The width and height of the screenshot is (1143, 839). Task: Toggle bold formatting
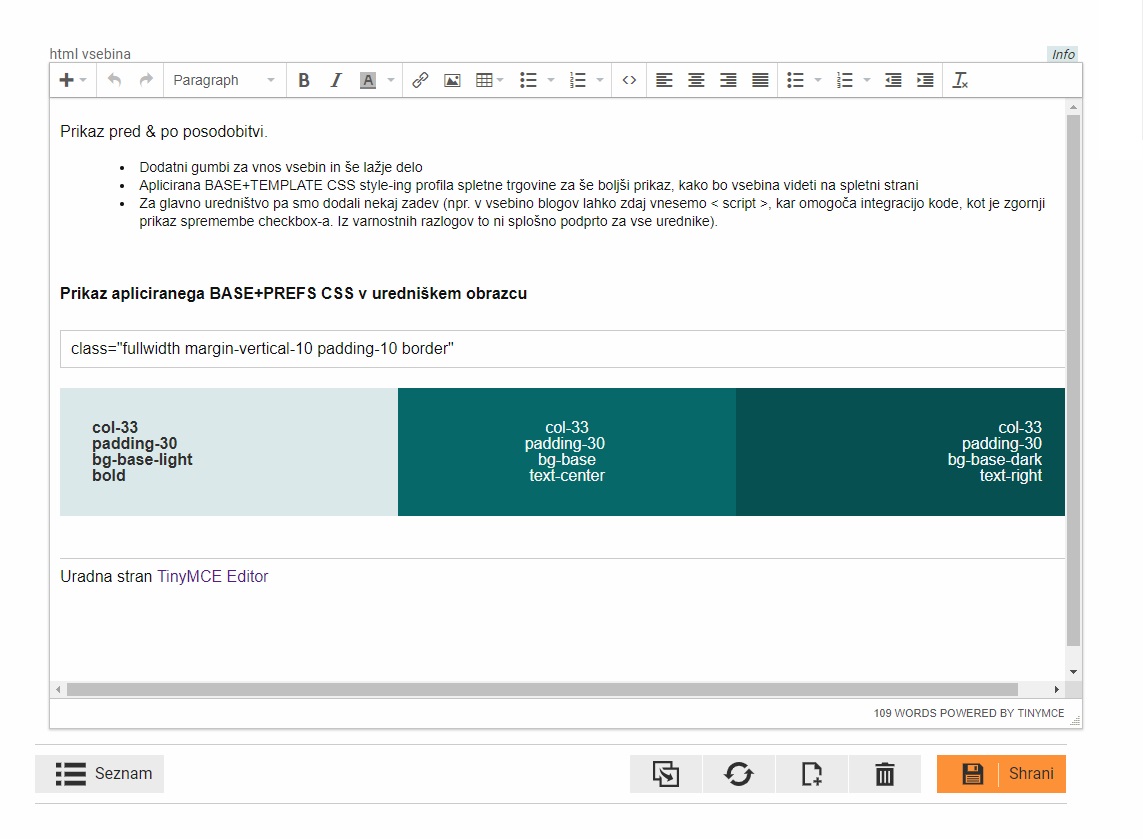coord(304,80)
